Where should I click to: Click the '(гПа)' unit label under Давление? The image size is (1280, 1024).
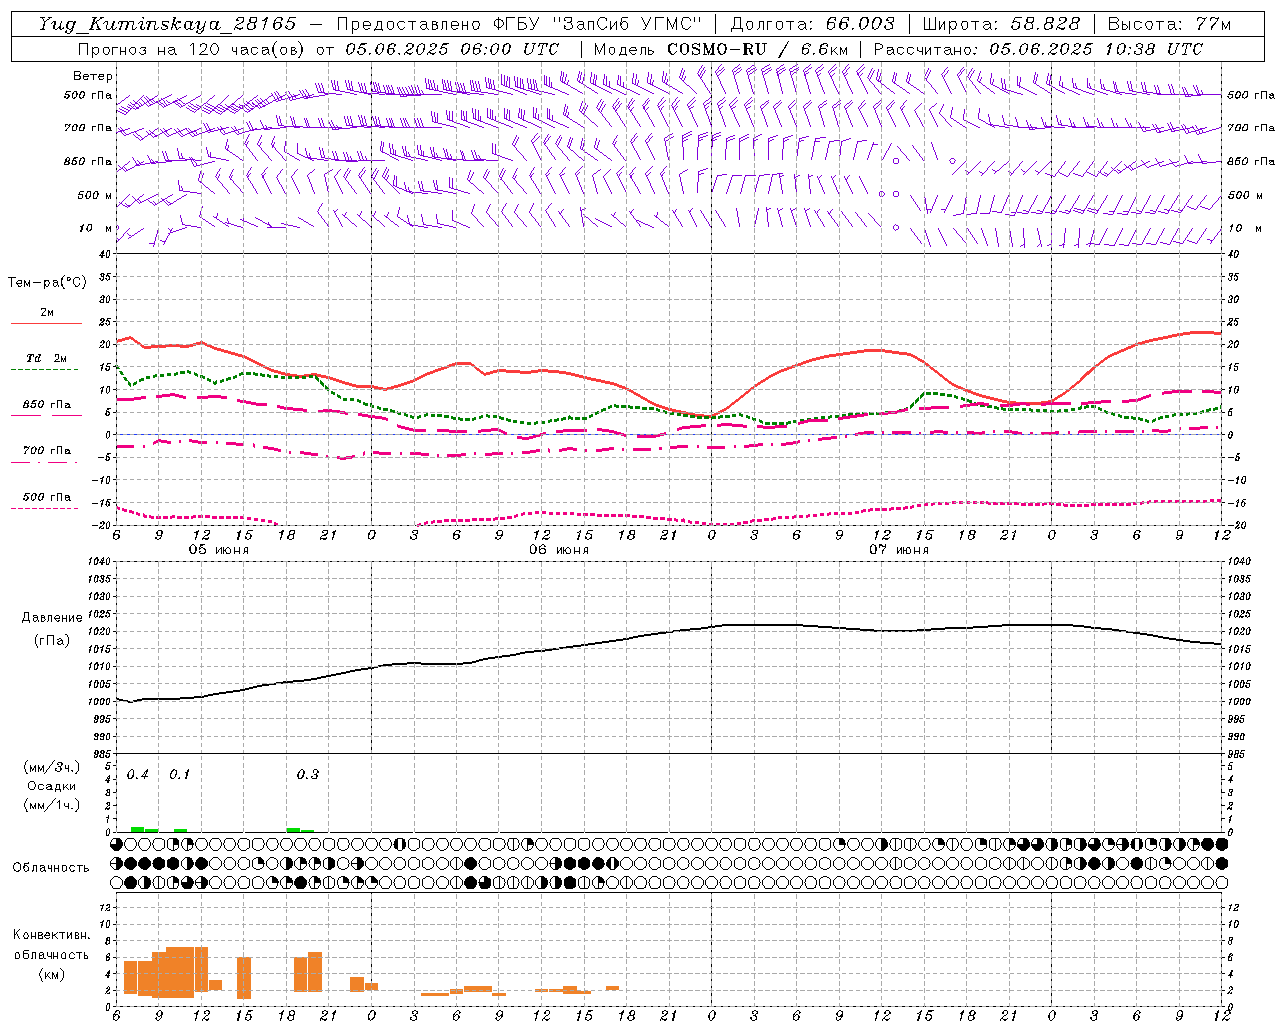pyautogui.click(x=52, y=641)
